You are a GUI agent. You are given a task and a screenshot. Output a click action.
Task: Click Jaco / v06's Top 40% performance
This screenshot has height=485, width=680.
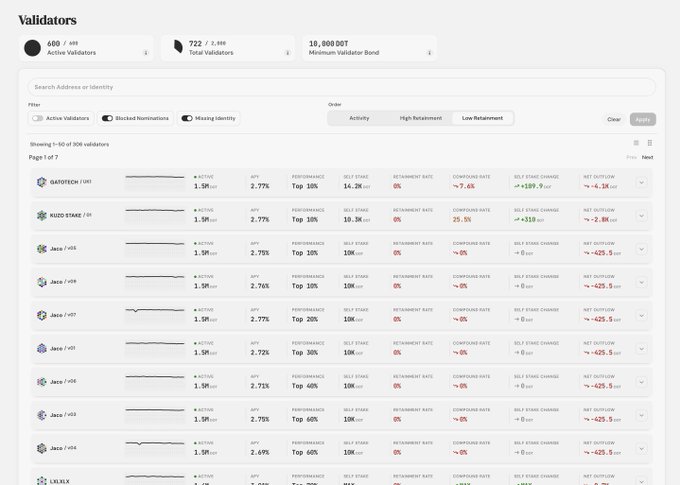point(304,386)
